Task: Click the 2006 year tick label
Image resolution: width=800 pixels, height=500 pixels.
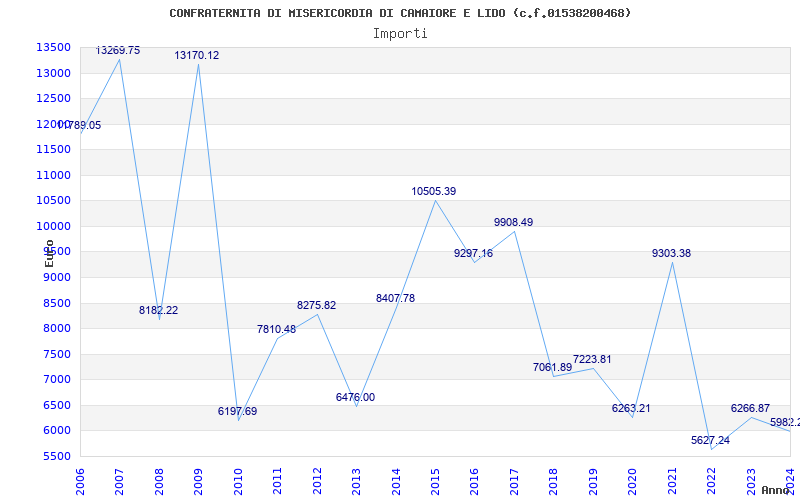Action: (x=80, y=482)
